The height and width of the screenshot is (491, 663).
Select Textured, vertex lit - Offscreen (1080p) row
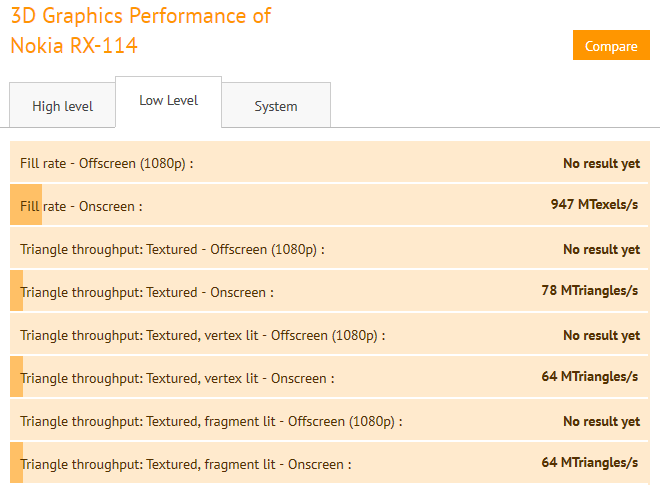330,335
